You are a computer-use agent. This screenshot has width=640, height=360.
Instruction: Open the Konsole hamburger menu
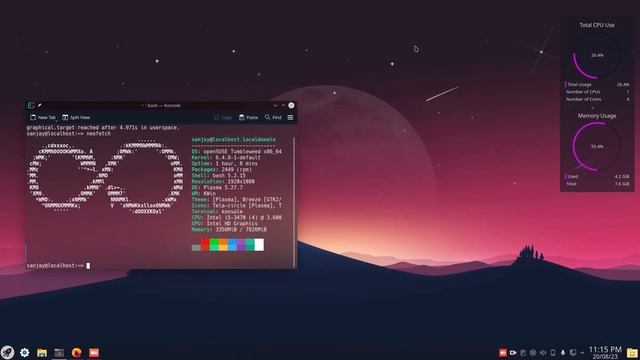pyautogui.click(x=290, y=118)
